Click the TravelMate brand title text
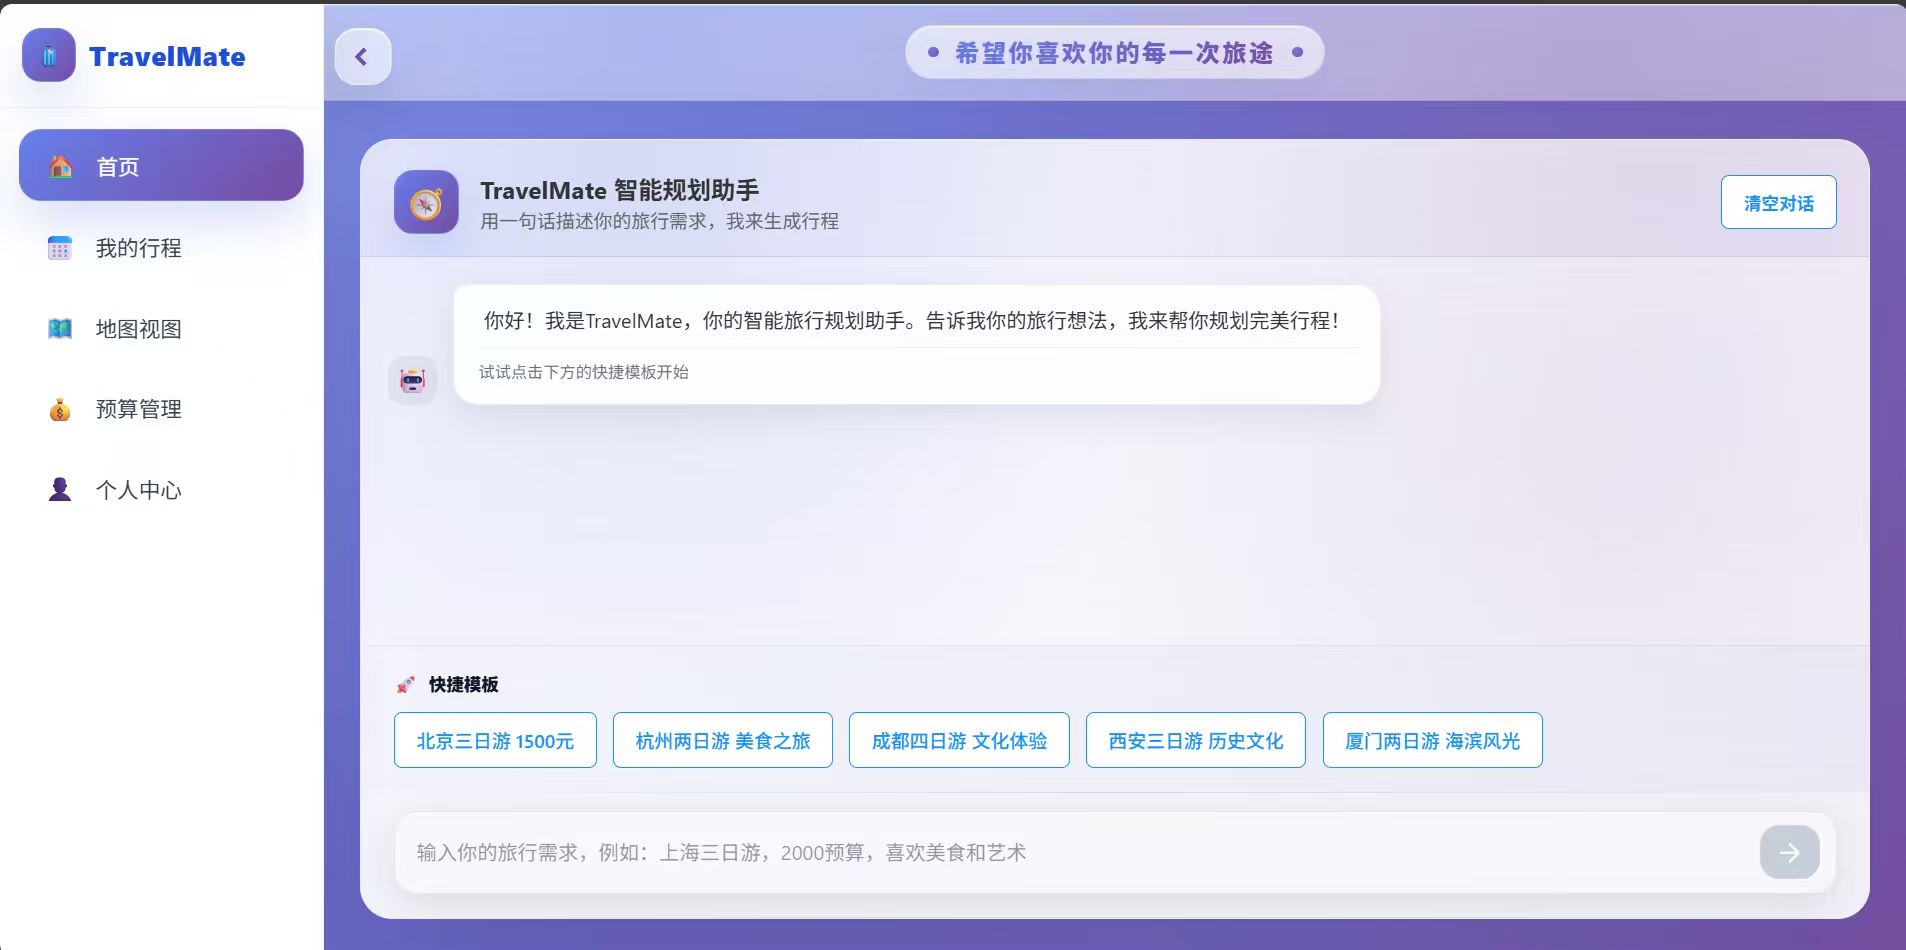The height and width of the screenshot is (950, 1906). [x=167, y=57]
